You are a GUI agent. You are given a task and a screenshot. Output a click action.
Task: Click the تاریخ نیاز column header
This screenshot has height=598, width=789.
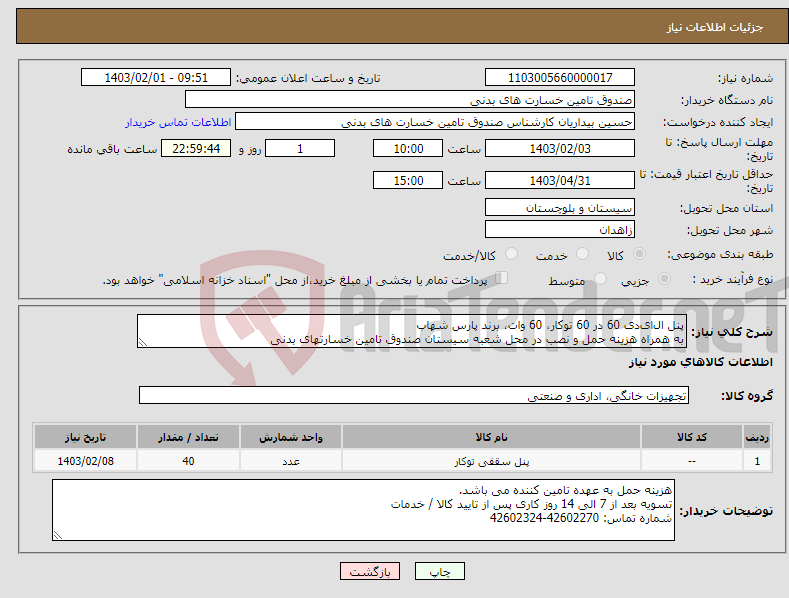click(85, 437)
